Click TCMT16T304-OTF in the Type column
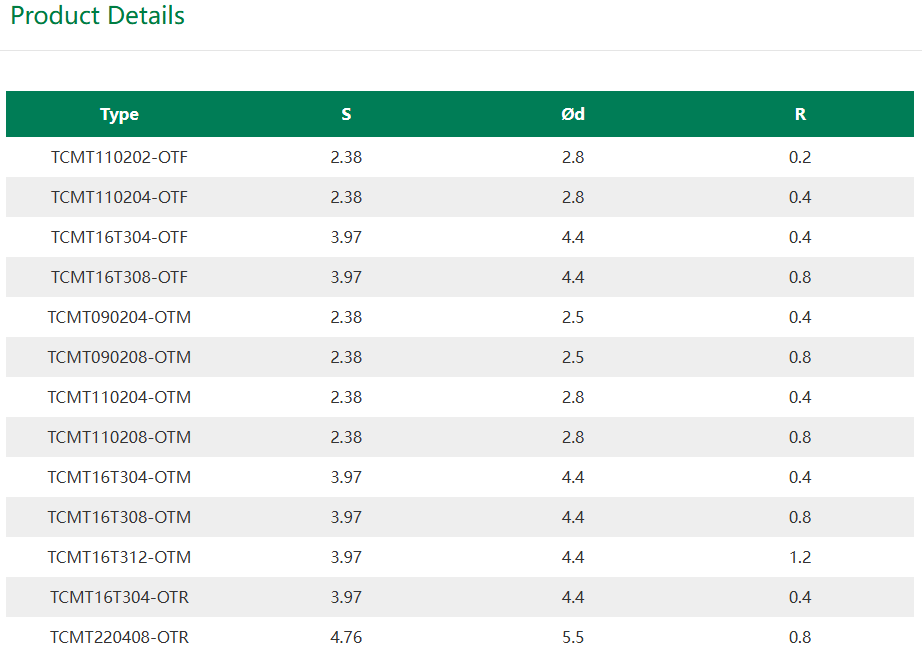The image size is (922, 654). tap(119, 237)
